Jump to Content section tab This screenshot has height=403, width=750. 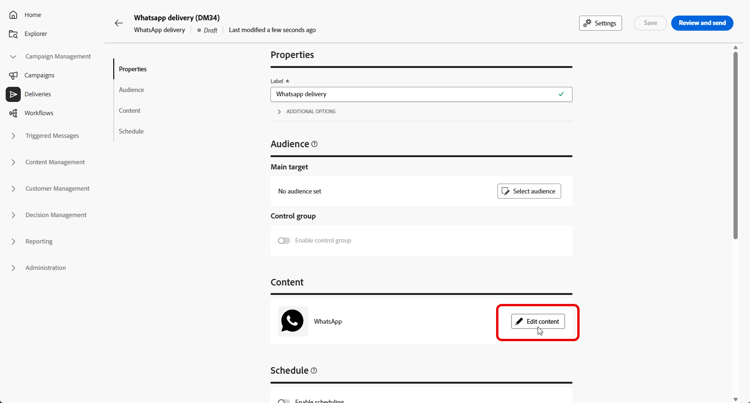(x=130, y=110)
